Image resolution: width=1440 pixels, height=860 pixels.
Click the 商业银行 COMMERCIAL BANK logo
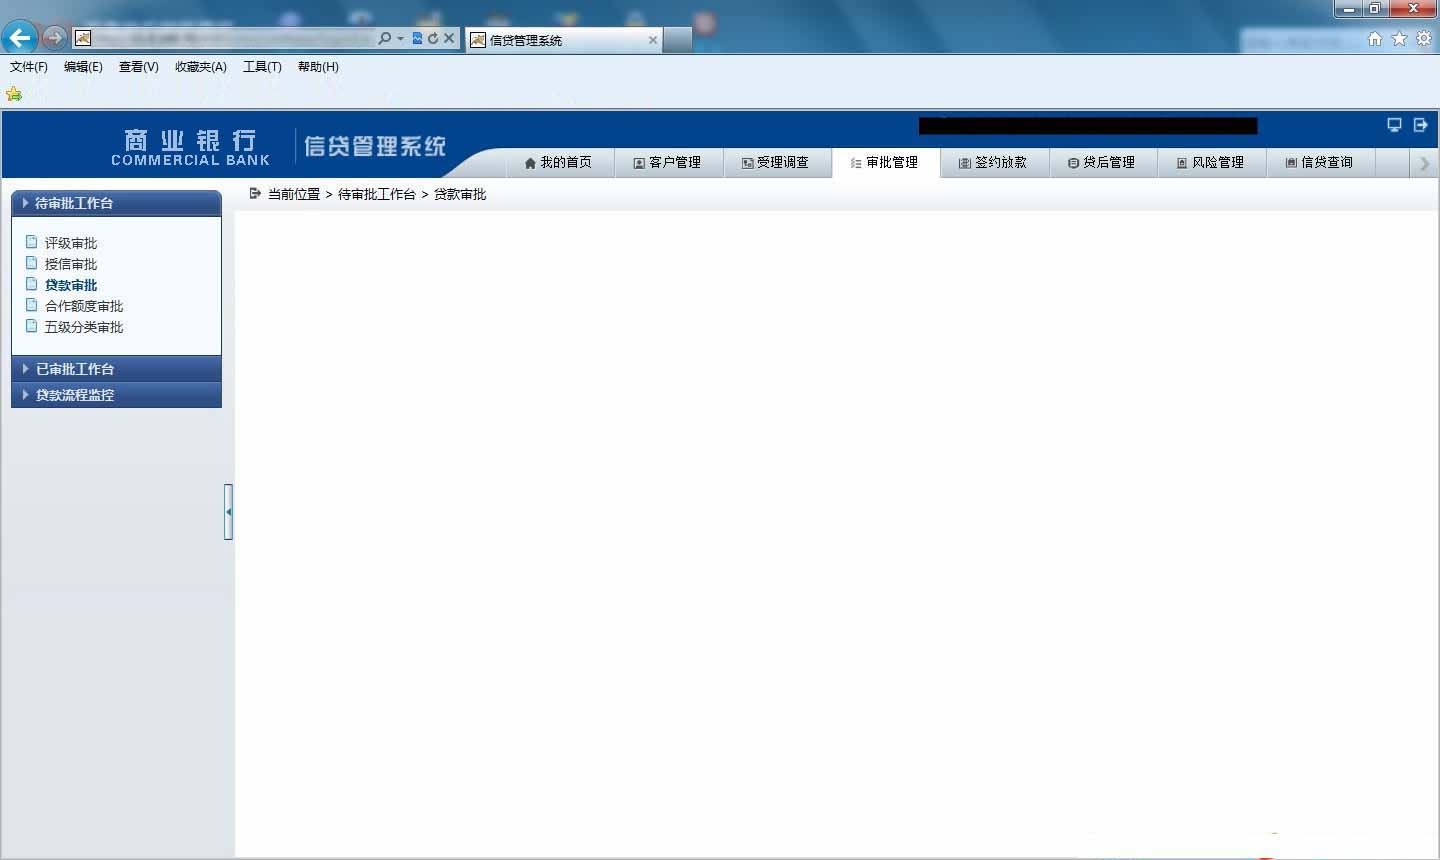pyautogui.click(x=190, y=147)
